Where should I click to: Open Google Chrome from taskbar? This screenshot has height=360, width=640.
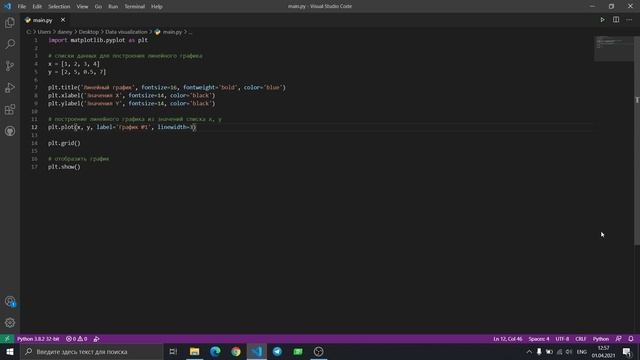pyautogui.click(x=236, y=351)
